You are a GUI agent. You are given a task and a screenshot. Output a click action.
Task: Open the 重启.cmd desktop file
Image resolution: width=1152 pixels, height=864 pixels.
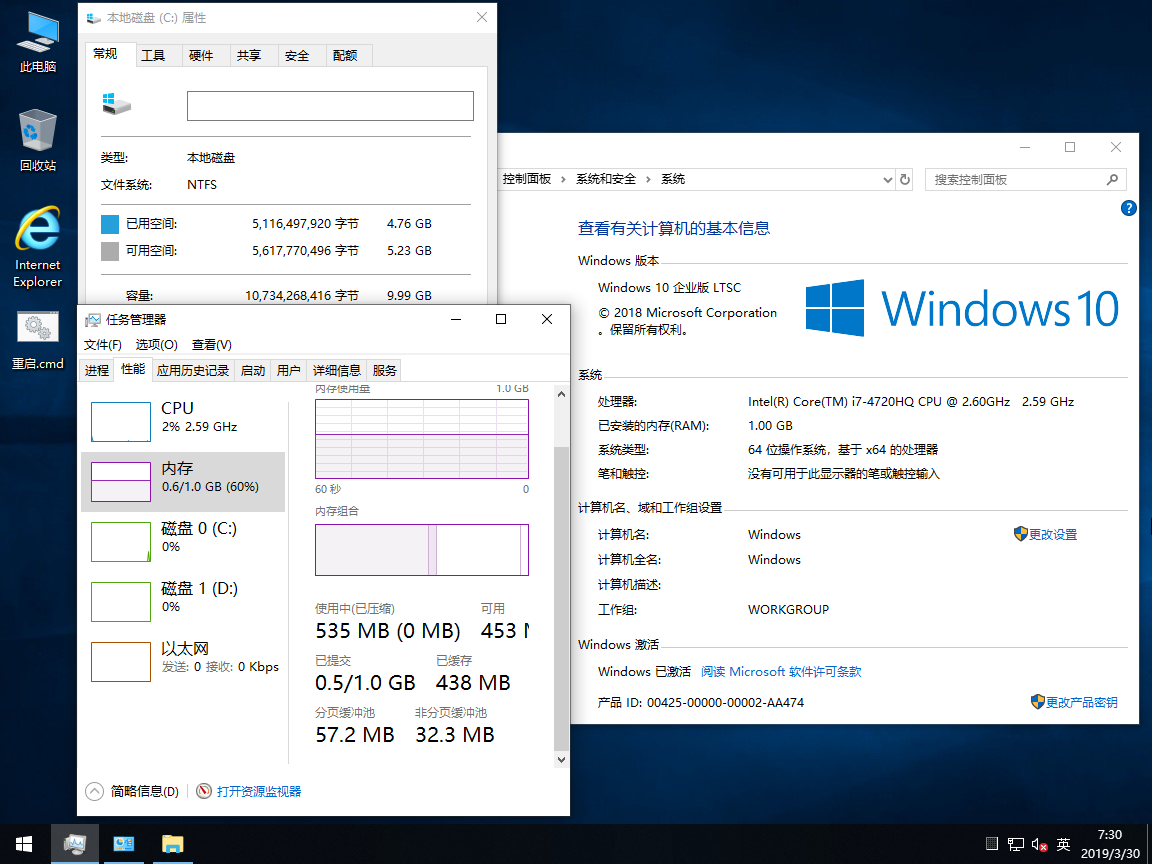click(x=38, y=340)
